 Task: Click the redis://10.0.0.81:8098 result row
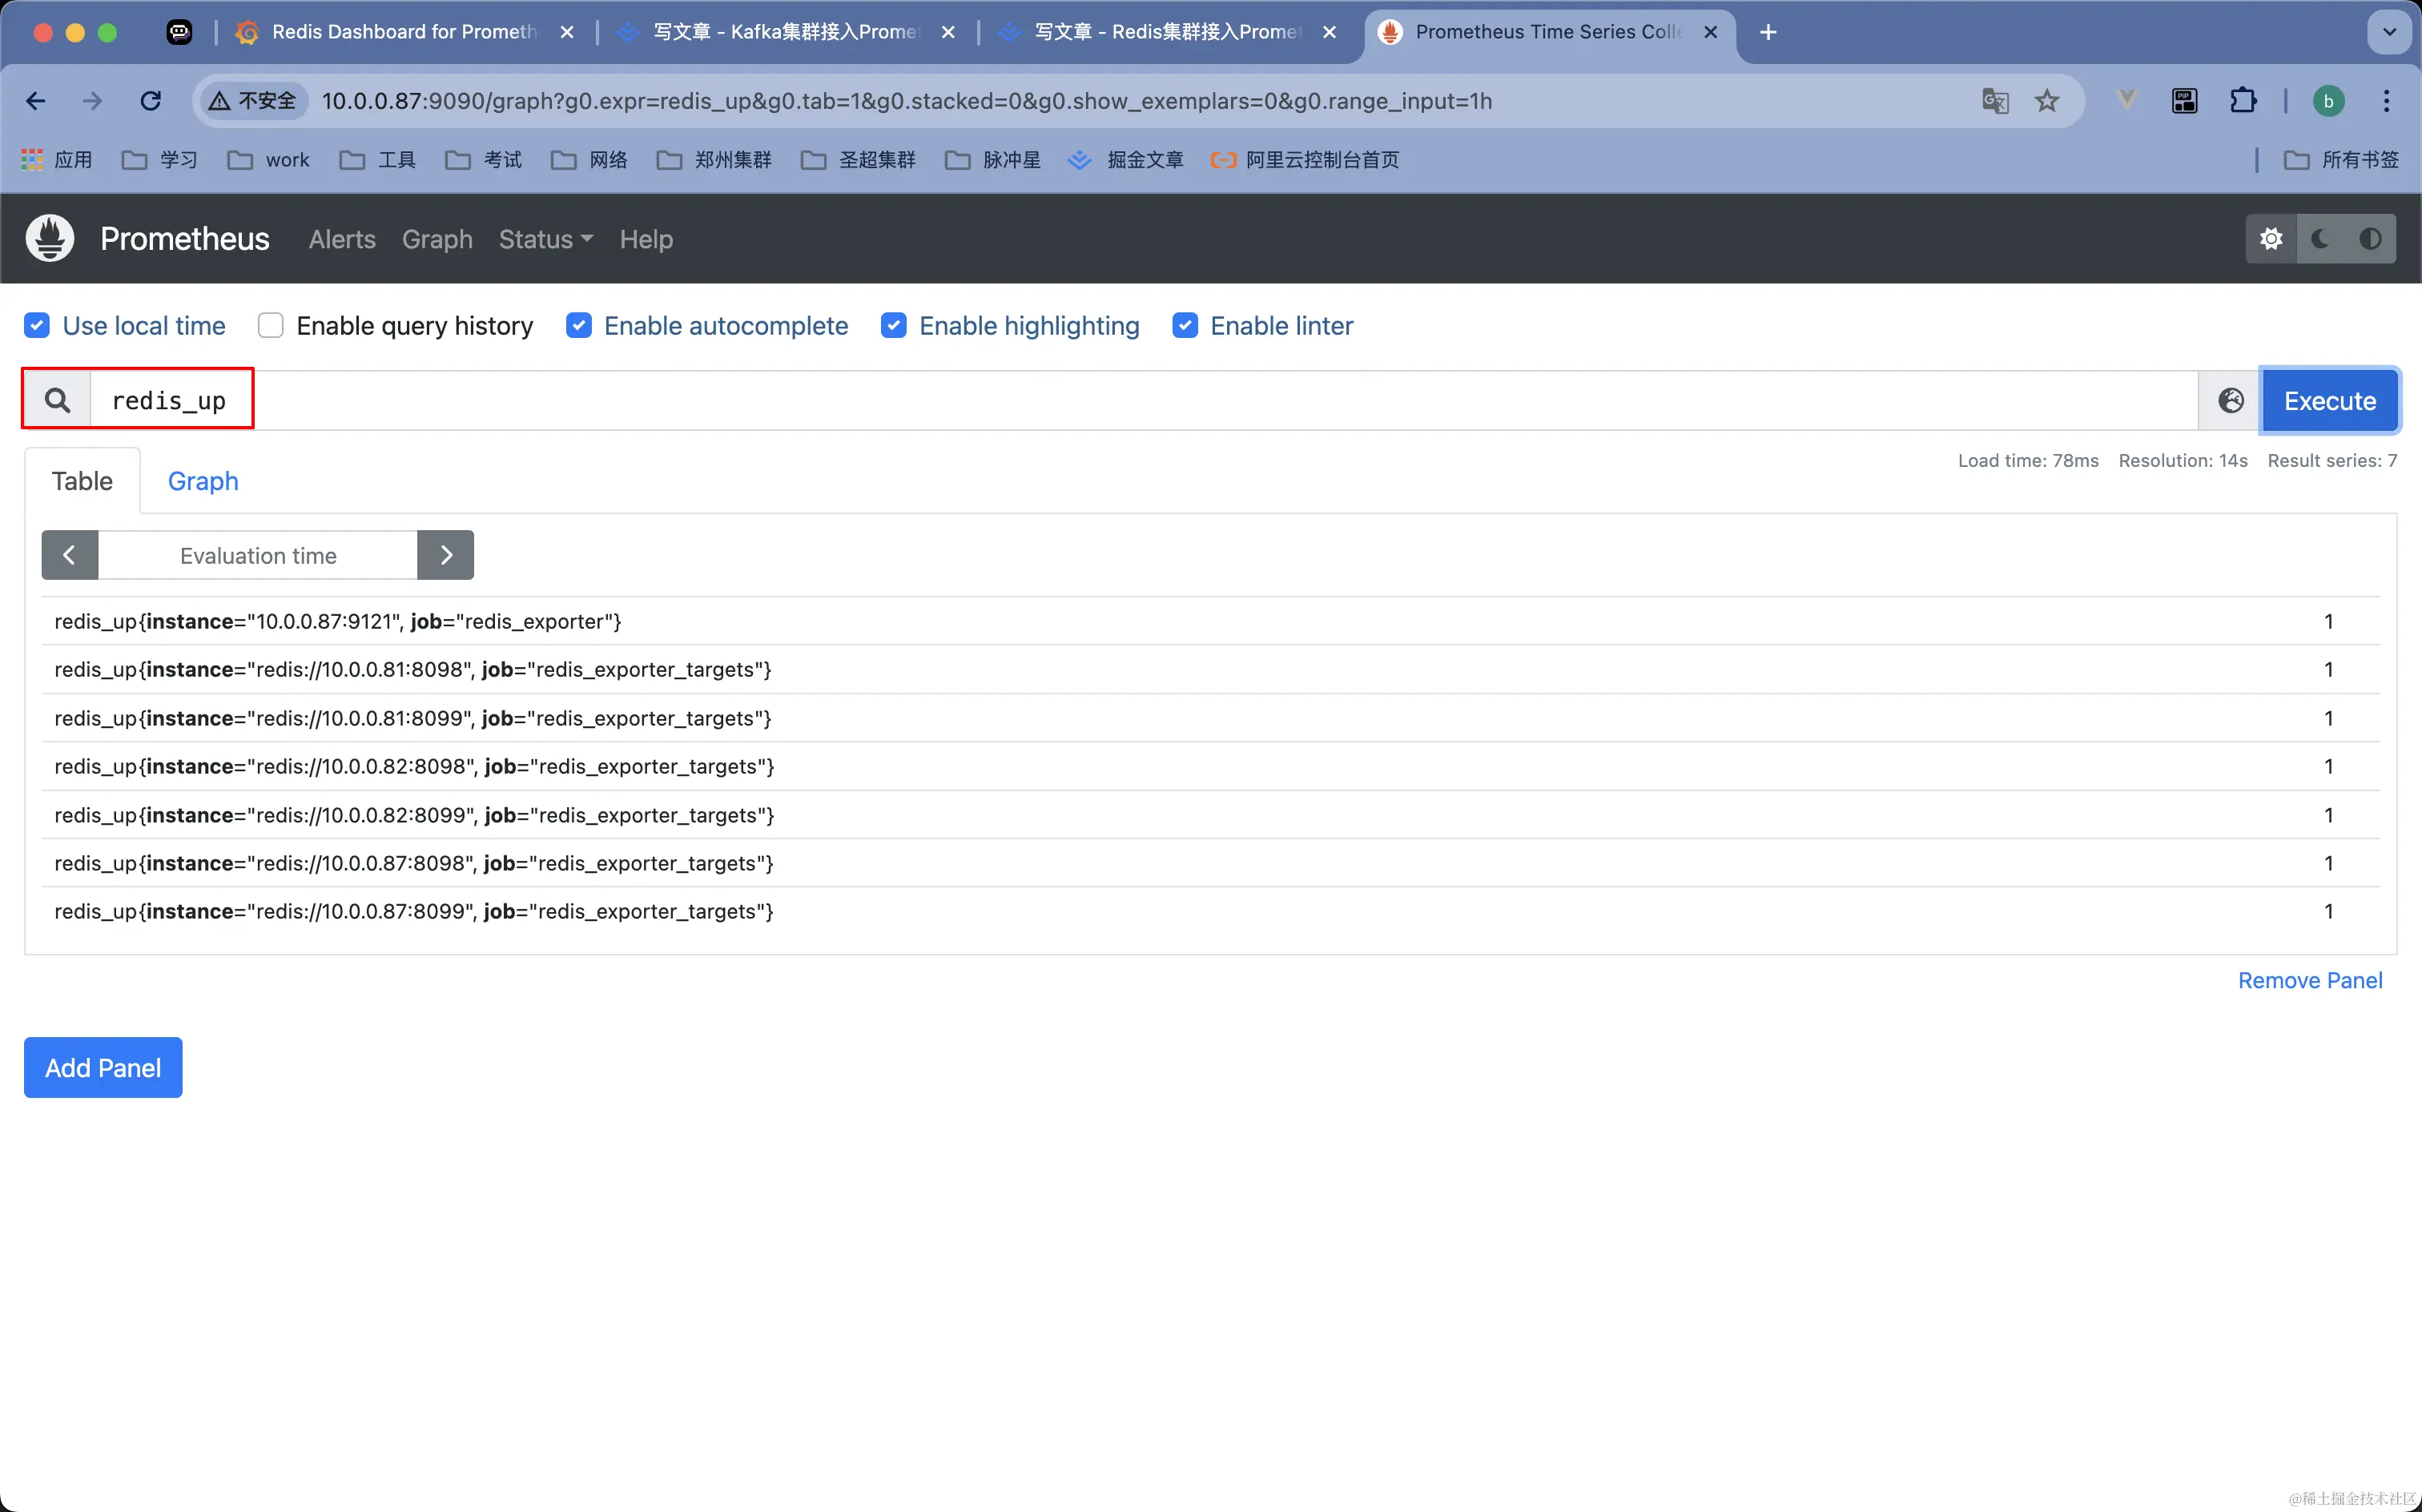pyautogui.click(x=1210, y=669)
